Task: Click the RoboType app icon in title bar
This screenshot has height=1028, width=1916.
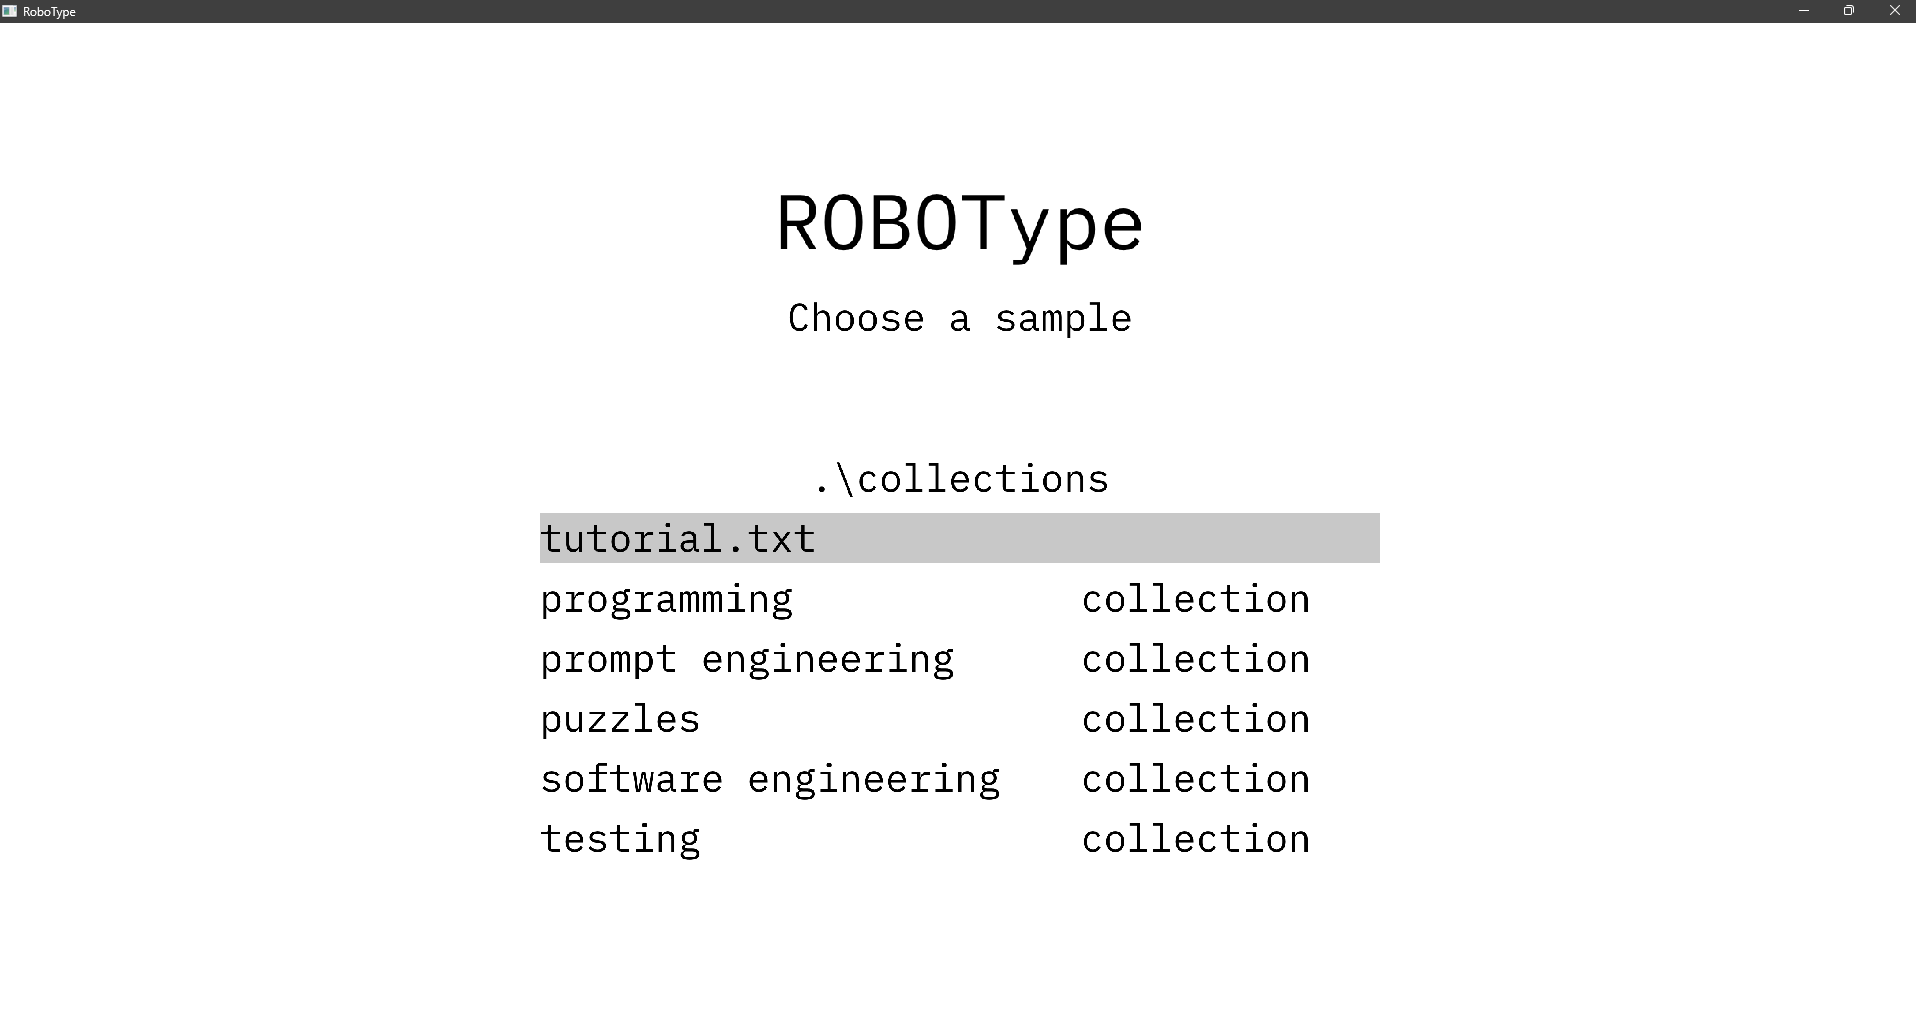Action: (x=10, y=11)
